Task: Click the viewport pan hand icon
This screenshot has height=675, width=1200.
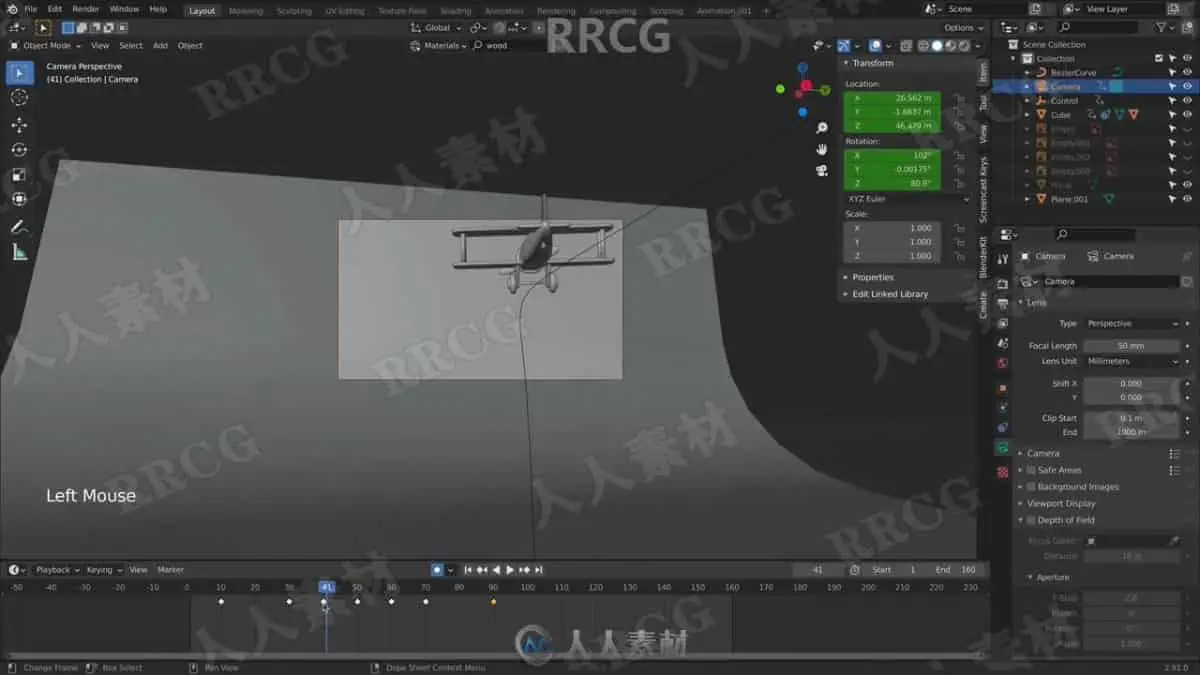Action: [822, 149]
